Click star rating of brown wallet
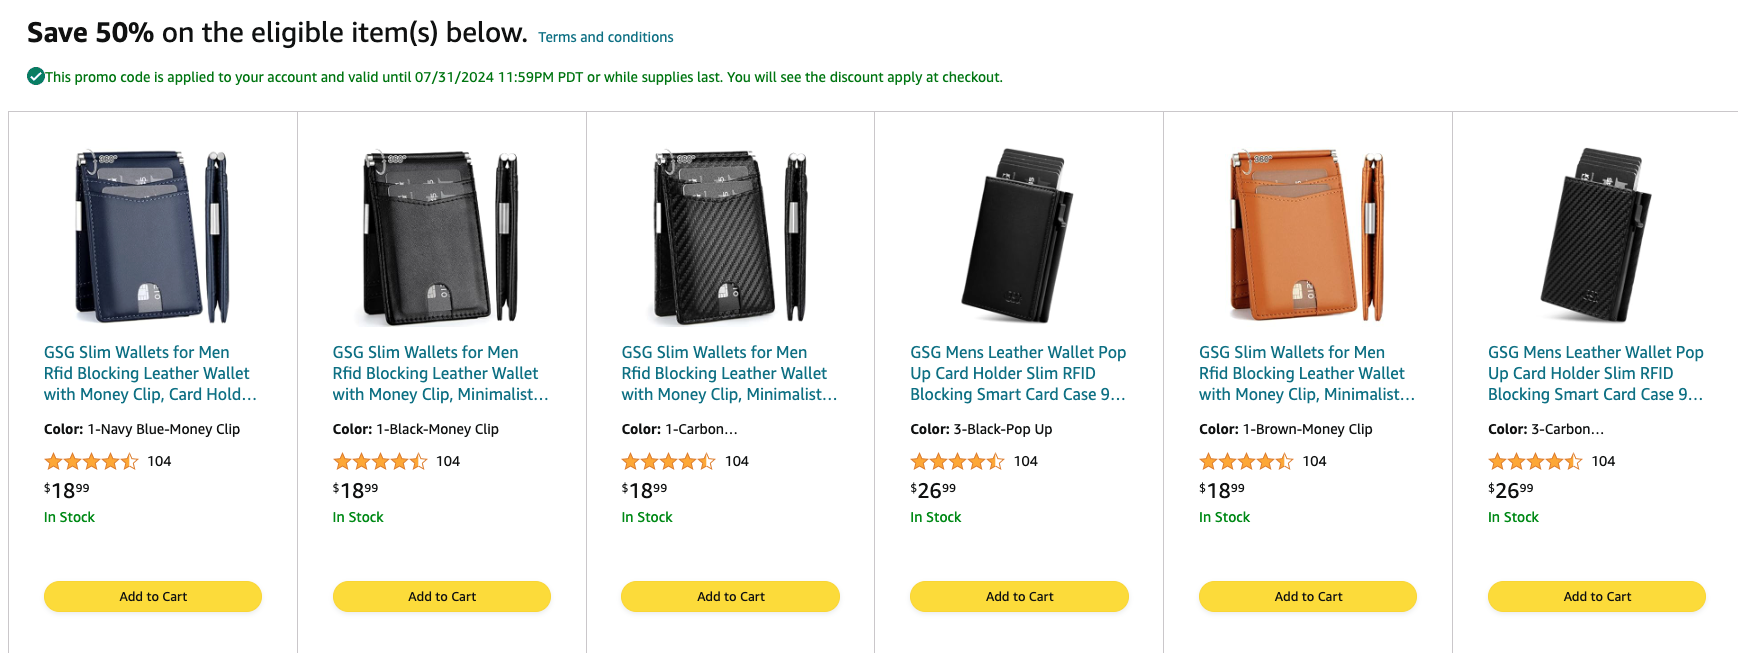 [1246, 461]
